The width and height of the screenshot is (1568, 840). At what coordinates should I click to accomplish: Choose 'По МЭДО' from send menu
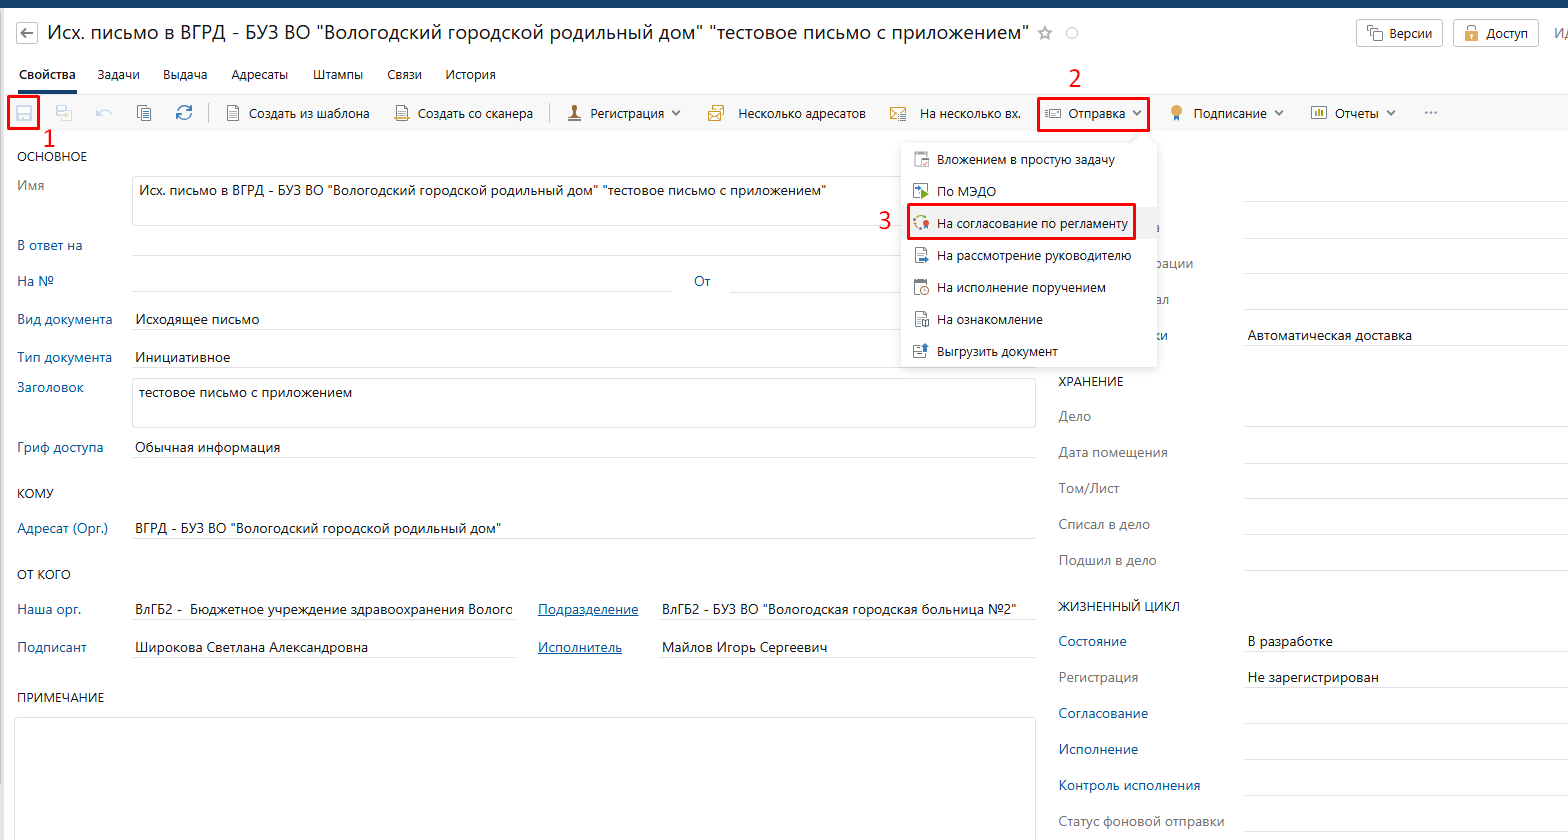pyautogui.click(x=966, y=191)
